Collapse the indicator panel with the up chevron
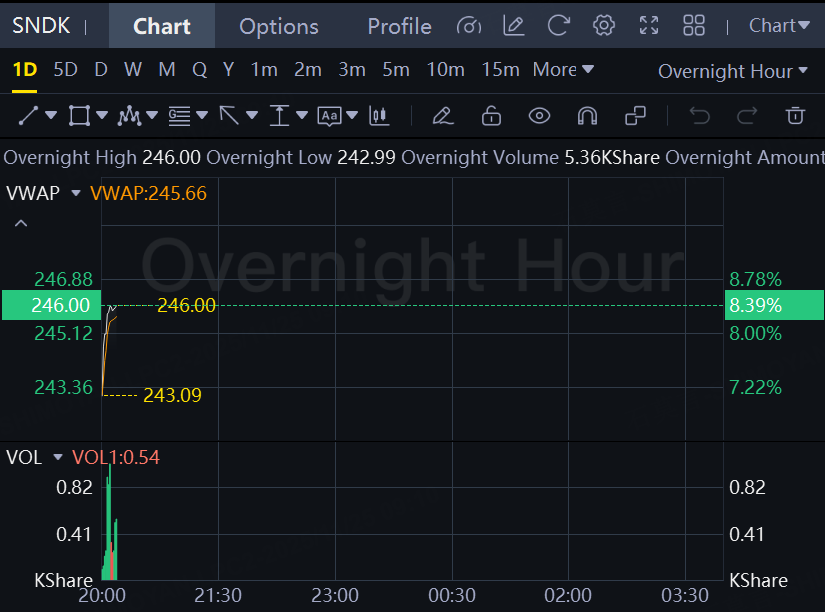This screenshot has width=825, height=612. tap(19, 224)
